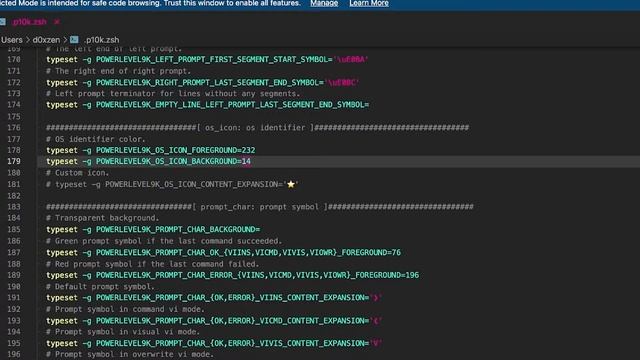Click the FOREGROUND value 76 on line 187
This screenshot has width=640, height=360.
[x=396, y=252]
